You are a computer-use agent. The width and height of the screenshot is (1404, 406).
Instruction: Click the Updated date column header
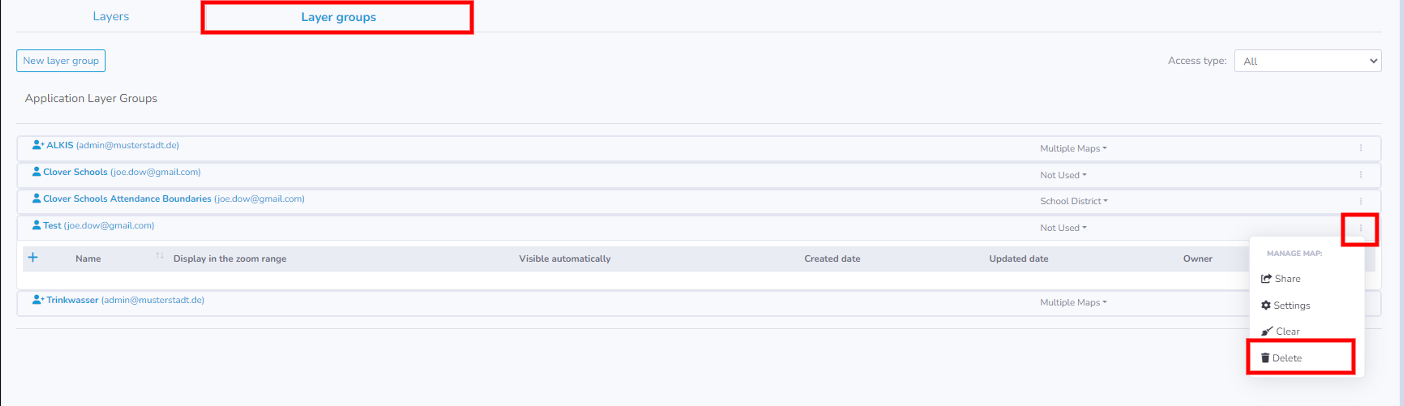tap(1018, 259)
